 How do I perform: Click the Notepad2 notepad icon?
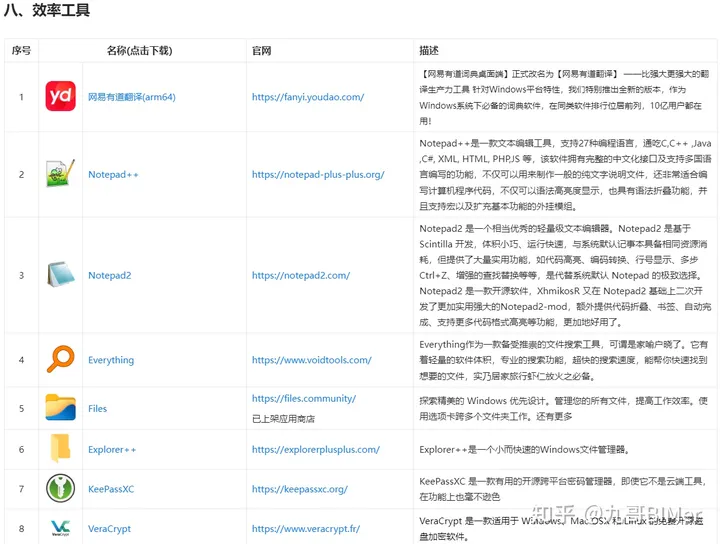click(x=61, y=275)
